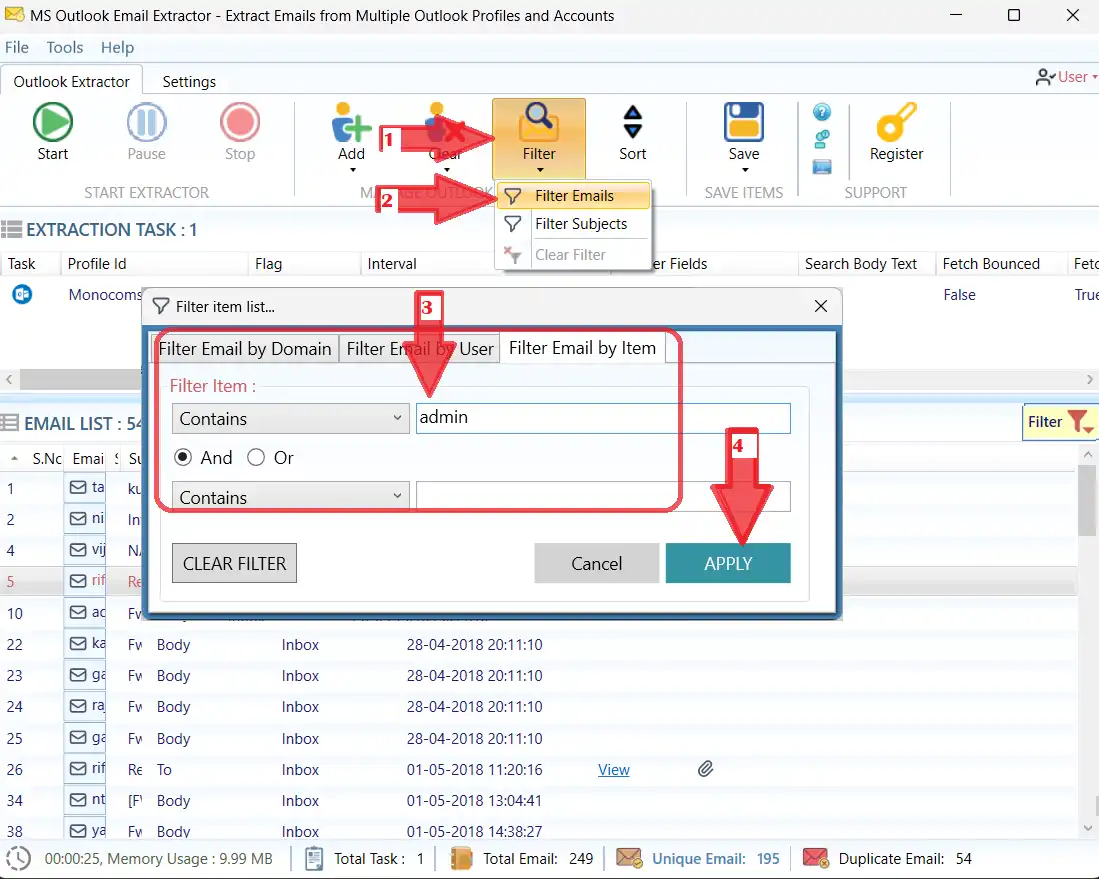Viewport: 1099px width, 879px height.
Task: Click the CLEAR FILTER button
Action: point(234,563)
